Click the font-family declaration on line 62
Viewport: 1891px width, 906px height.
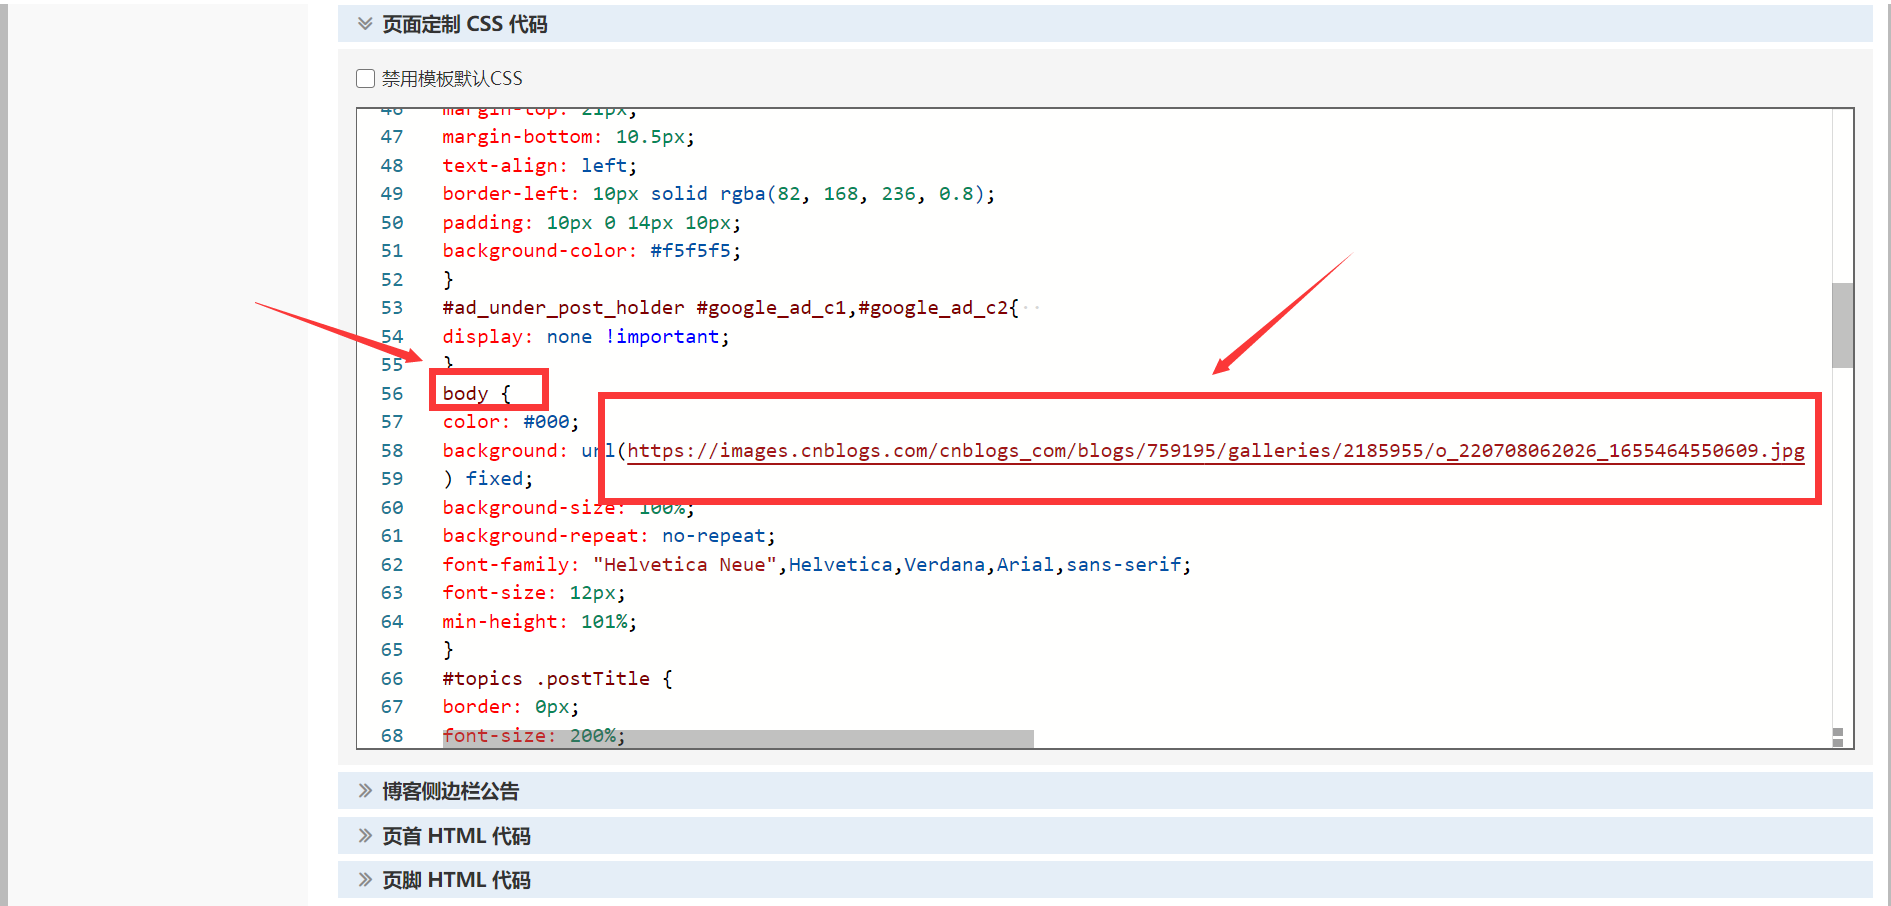point(816,565)
